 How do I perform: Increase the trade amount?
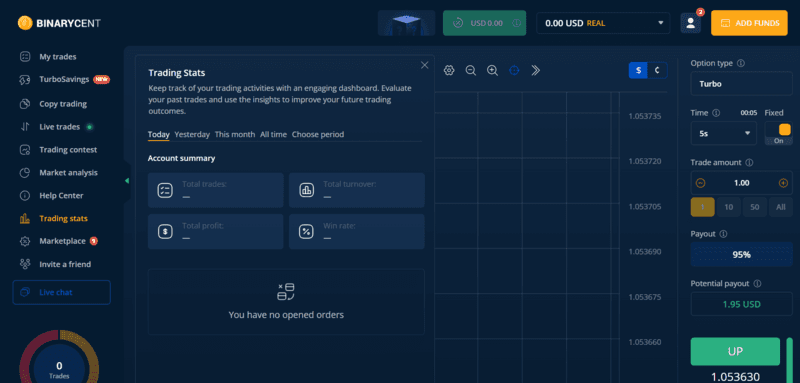(783, 183)
